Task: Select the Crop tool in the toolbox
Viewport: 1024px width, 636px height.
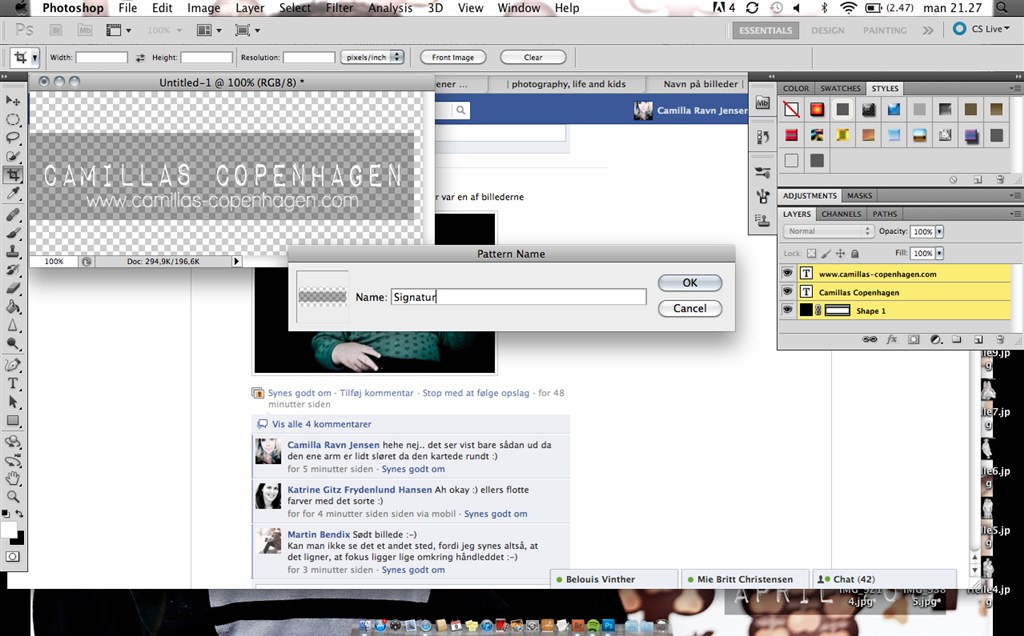Action: click(12, 175)
